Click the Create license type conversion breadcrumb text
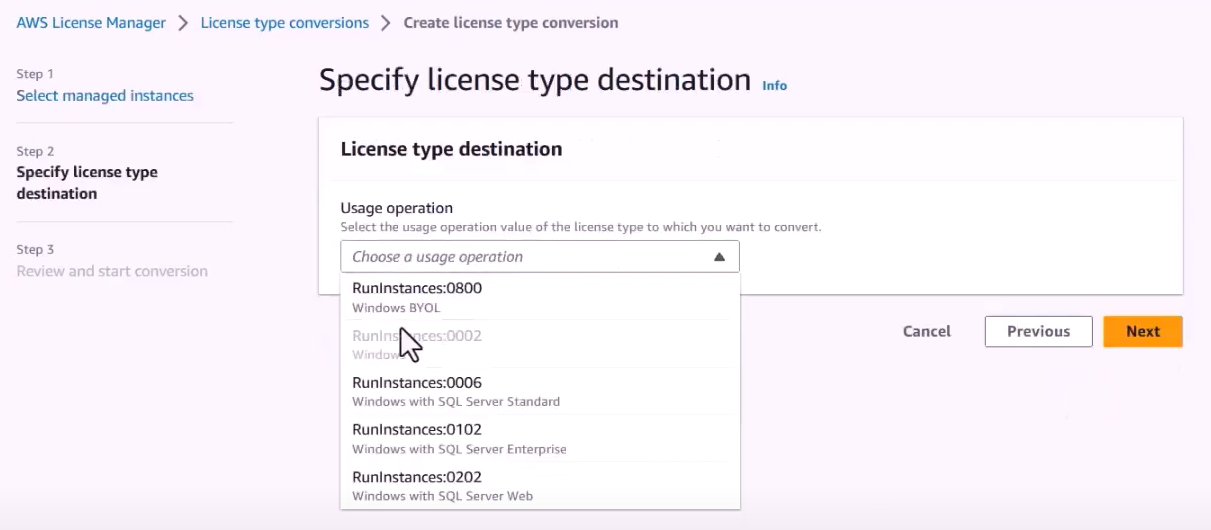The image size is (1211, 530). point(511,22)
